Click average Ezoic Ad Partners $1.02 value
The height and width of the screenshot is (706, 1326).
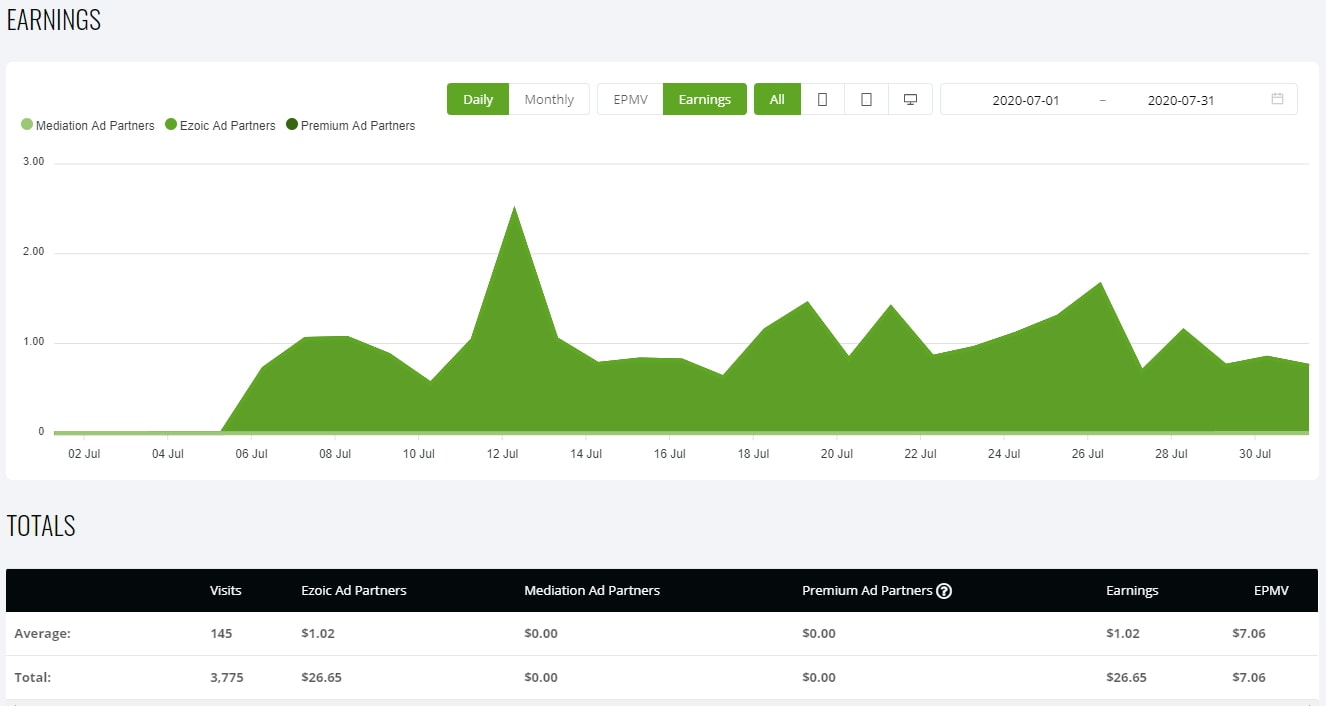point(318,634)
